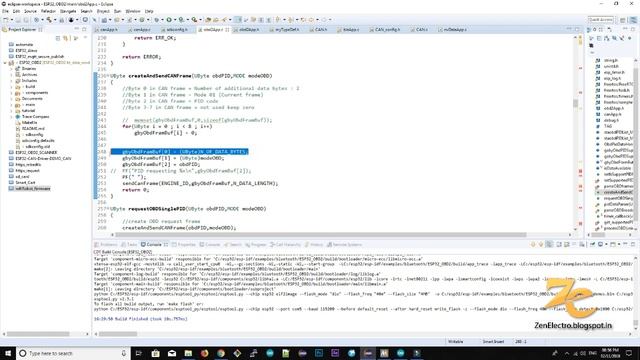
Task: Click the green Run toolbar icon
Action: coord(169,20)
